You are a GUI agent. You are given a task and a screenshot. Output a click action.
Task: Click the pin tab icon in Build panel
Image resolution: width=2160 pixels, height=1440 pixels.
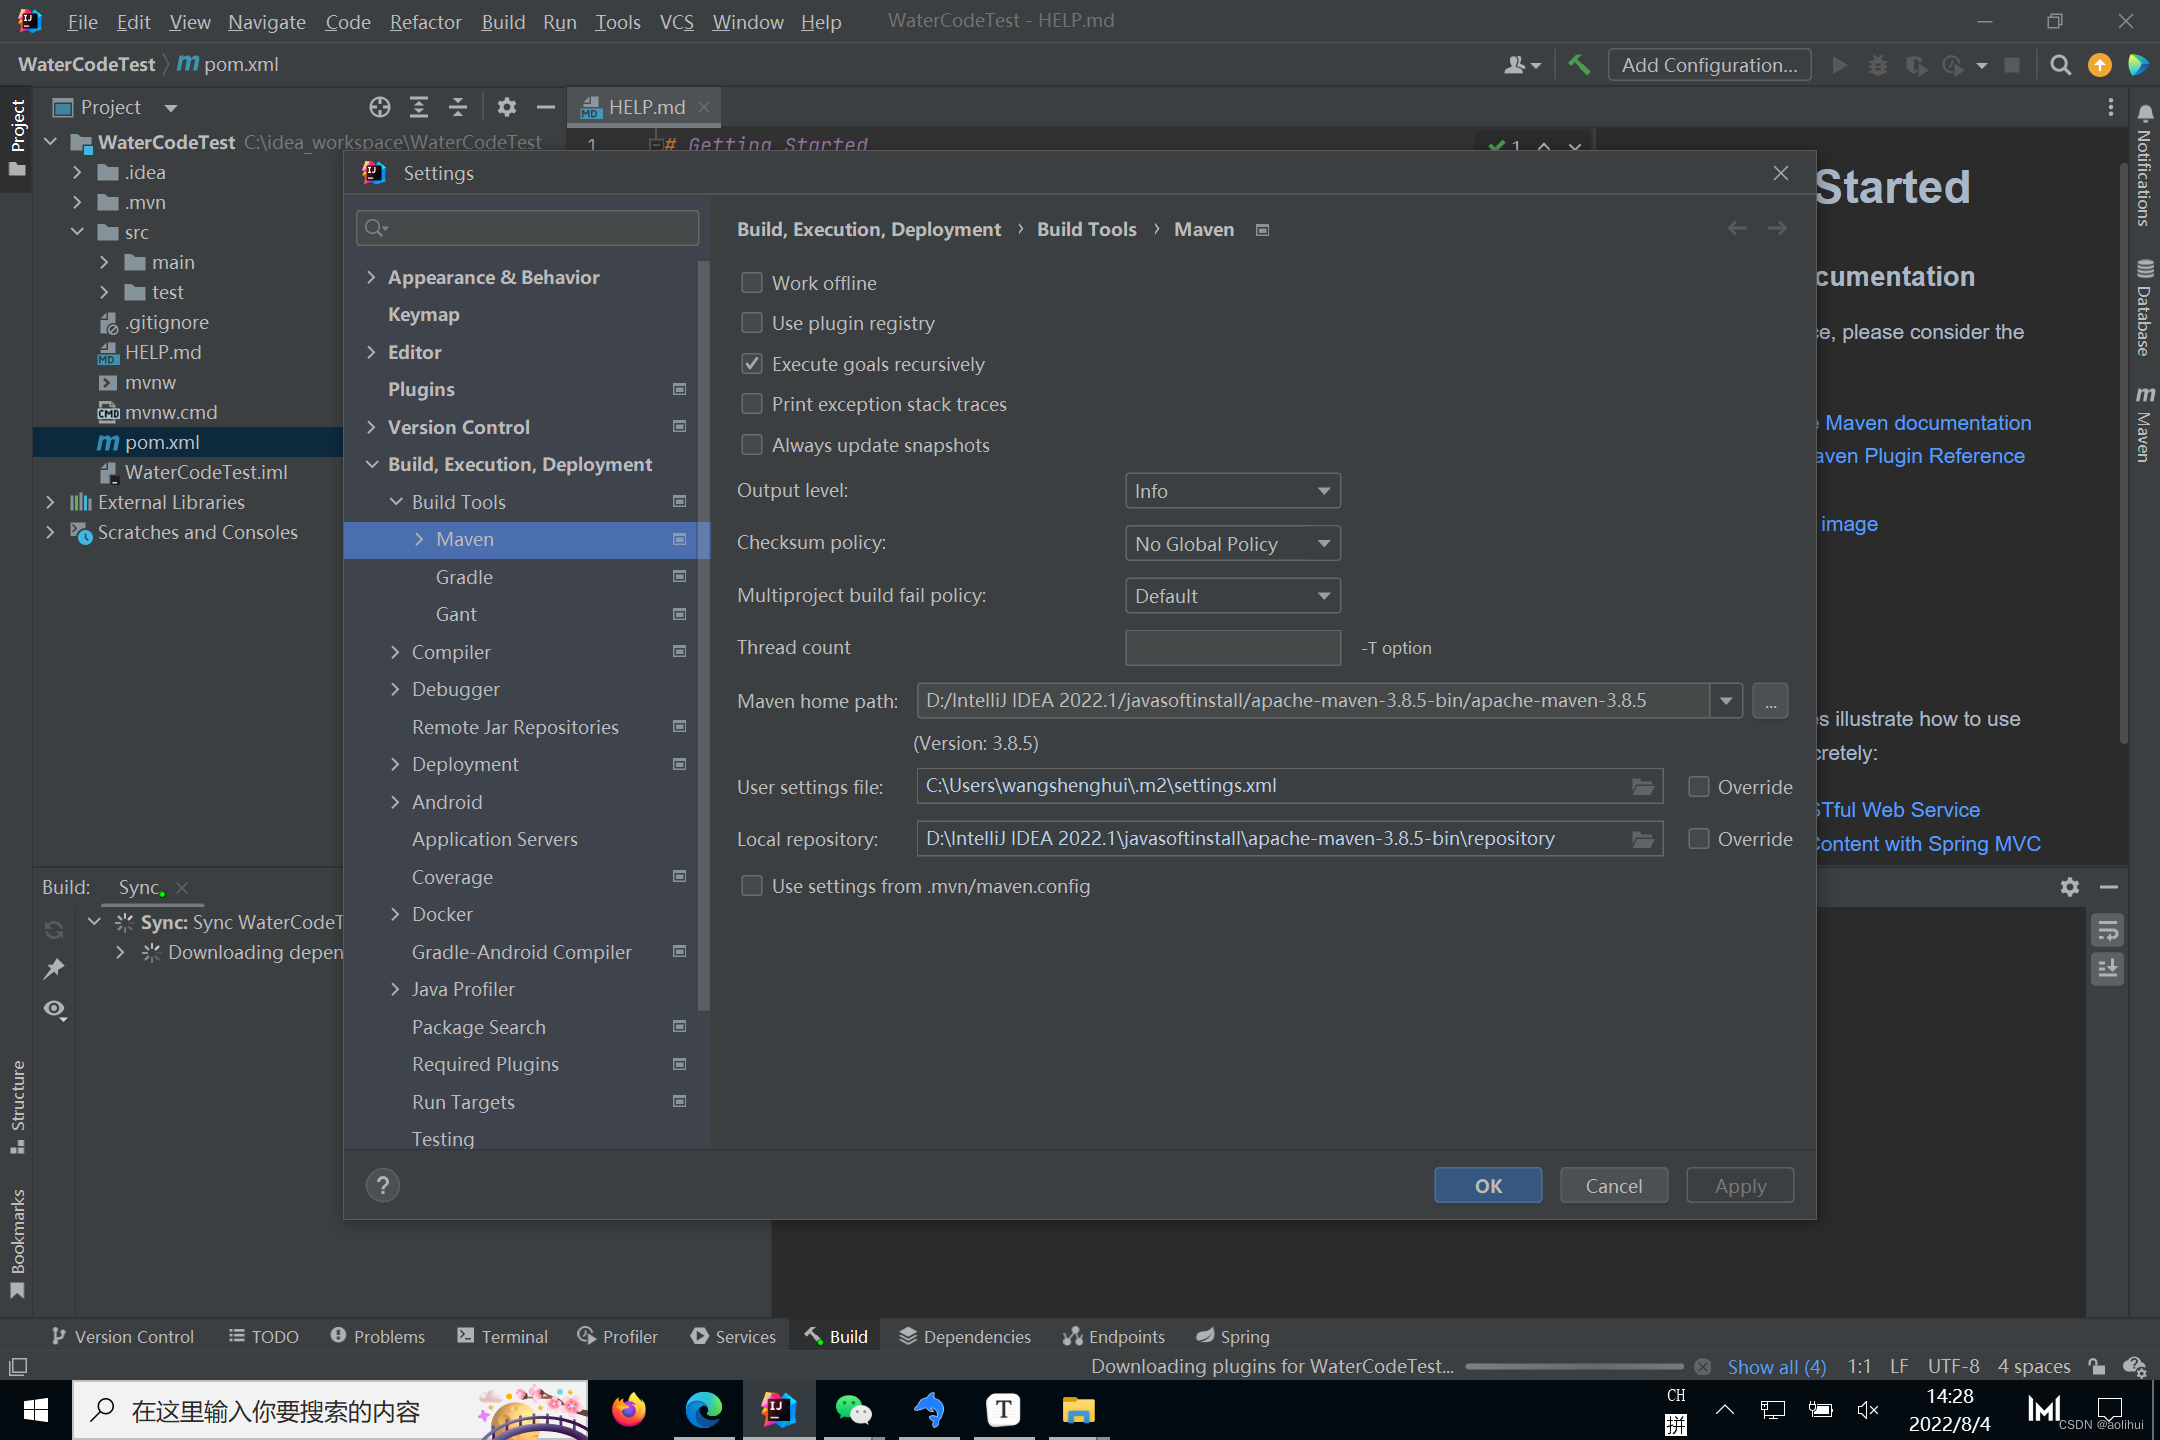coord(54,968)
